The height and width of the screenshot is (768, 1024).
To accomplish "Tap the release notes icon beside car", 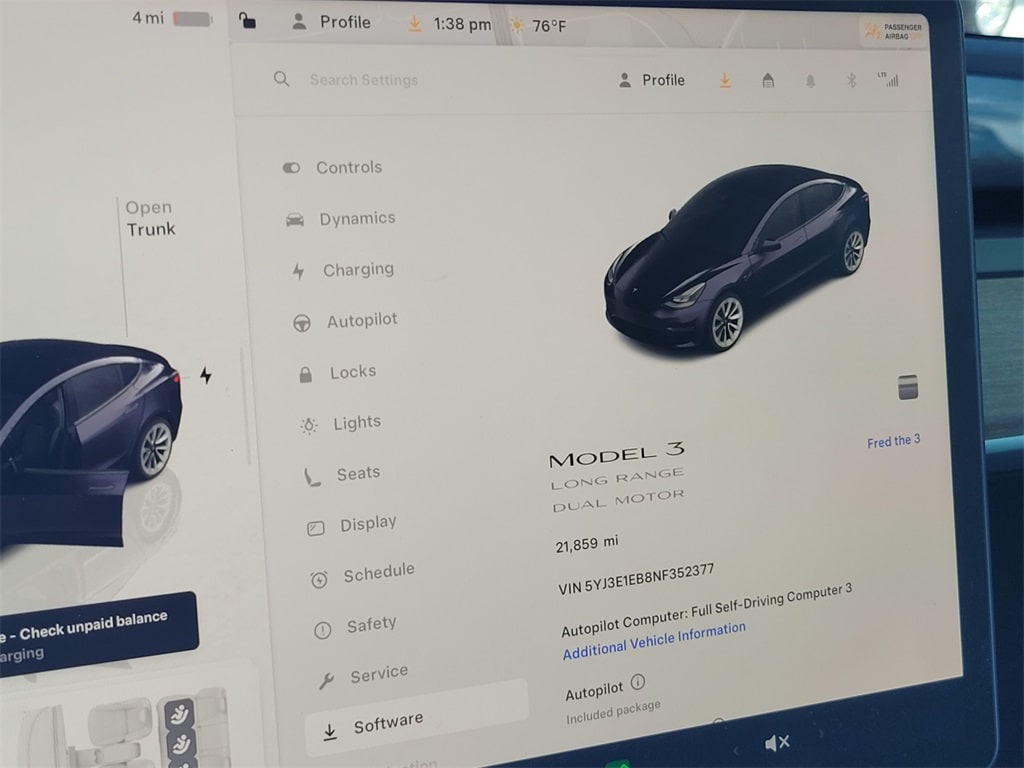I will pos(908,387).
